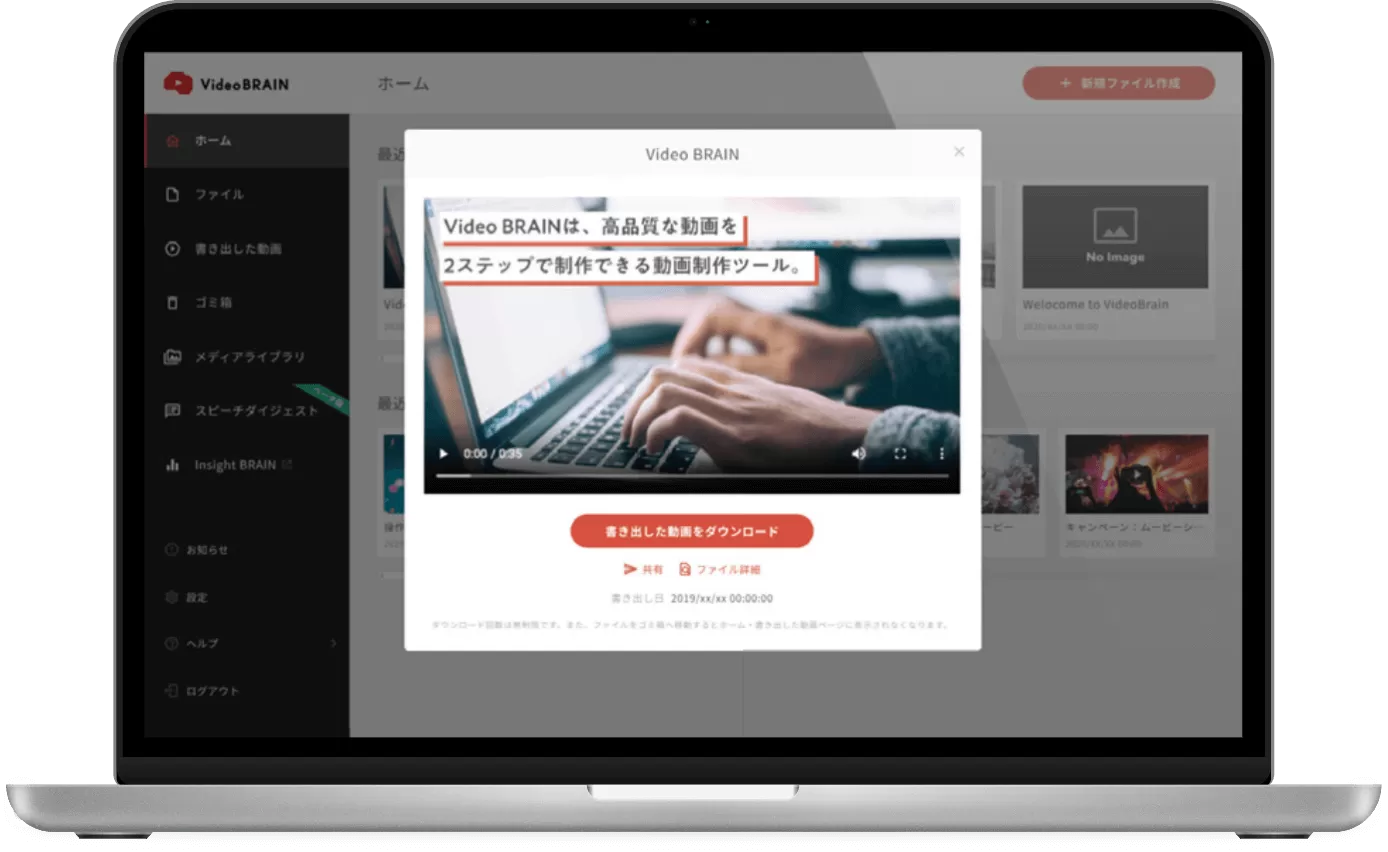The height and width of the screenshot is (852, 1388).
Task: Click the VideoBRAIN logo icon
Action: click(x=177, y=84)
